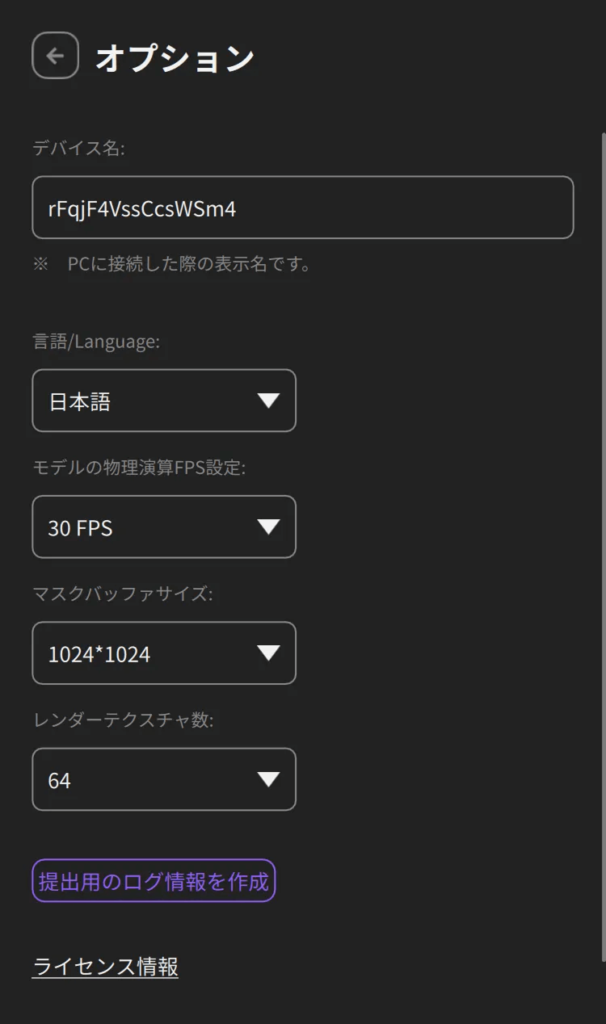Click the triangle arrow in the language dropdown
The image size is (606, 1024).
pos(267,401)
